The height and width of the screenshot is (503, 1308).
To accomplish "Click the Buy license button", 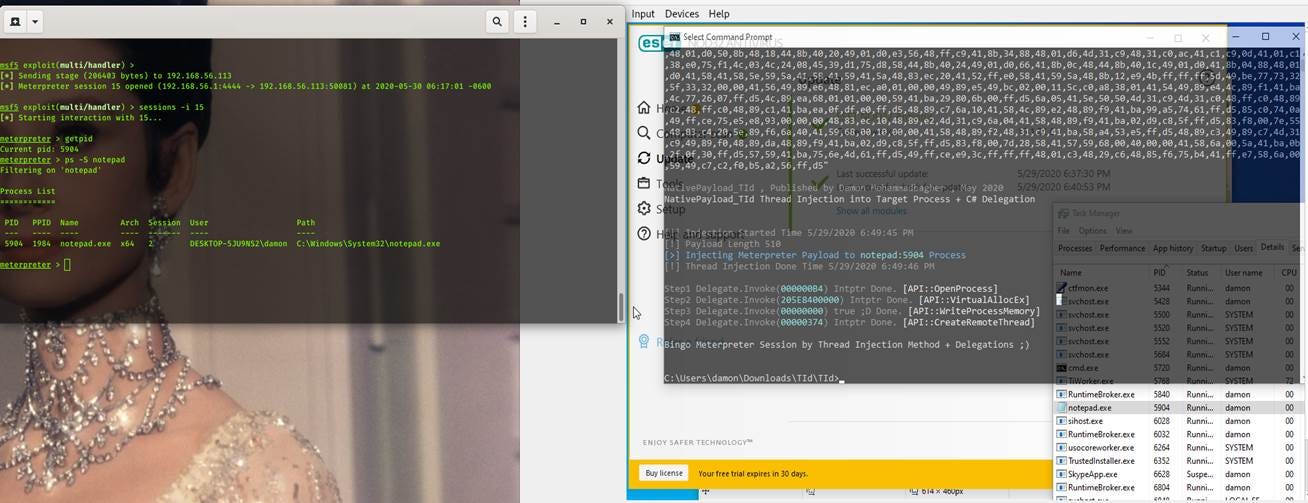I will pyautogui.click(x=664, y=473).
